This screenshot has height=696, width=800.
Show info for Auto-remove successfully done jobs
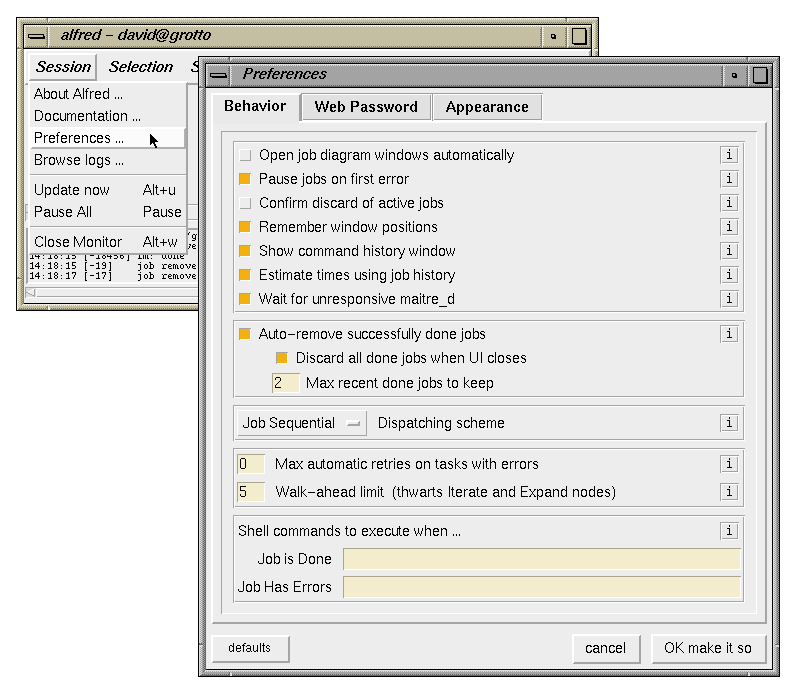(729, 334)
